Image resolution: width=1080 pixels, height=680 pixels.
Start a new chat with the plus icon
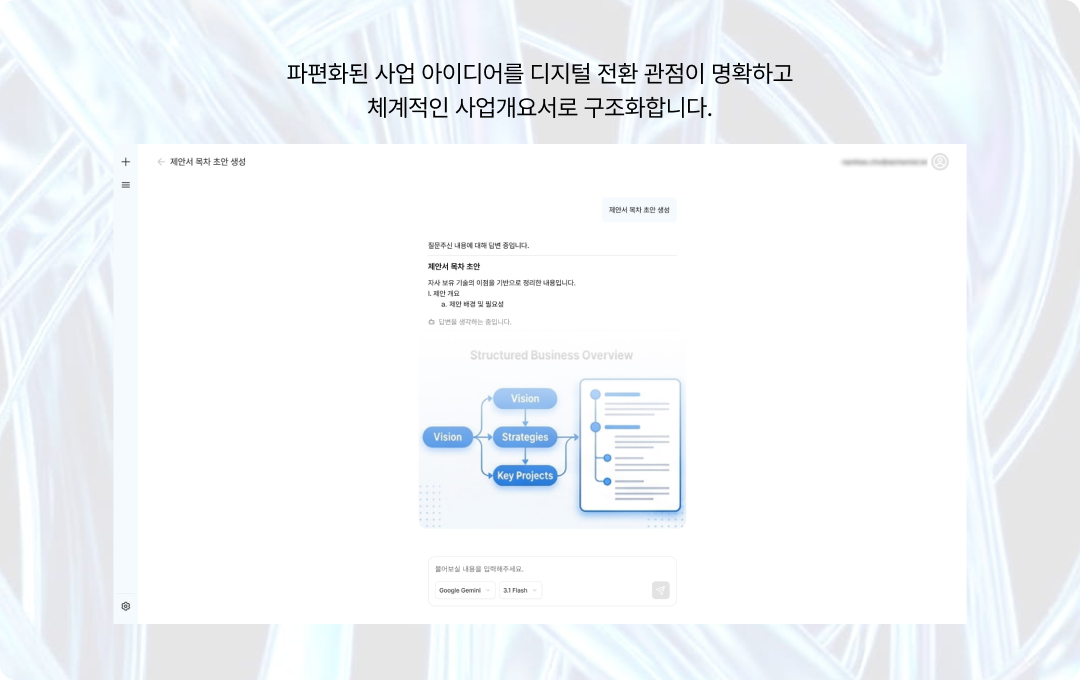click(x=125, y=161)
